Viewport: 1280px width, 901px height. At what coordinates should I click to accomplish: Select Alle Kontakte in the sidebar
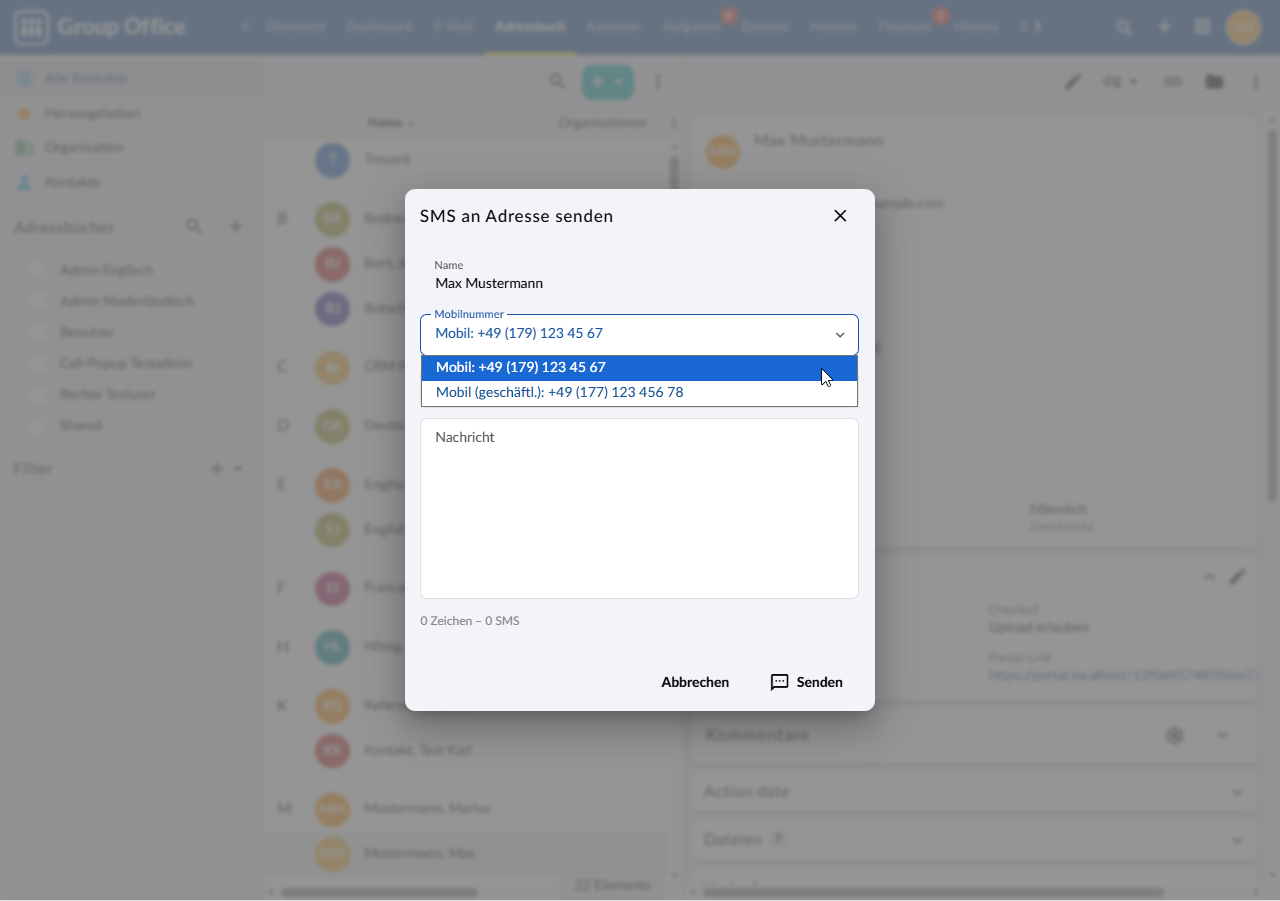click(130, 78)
